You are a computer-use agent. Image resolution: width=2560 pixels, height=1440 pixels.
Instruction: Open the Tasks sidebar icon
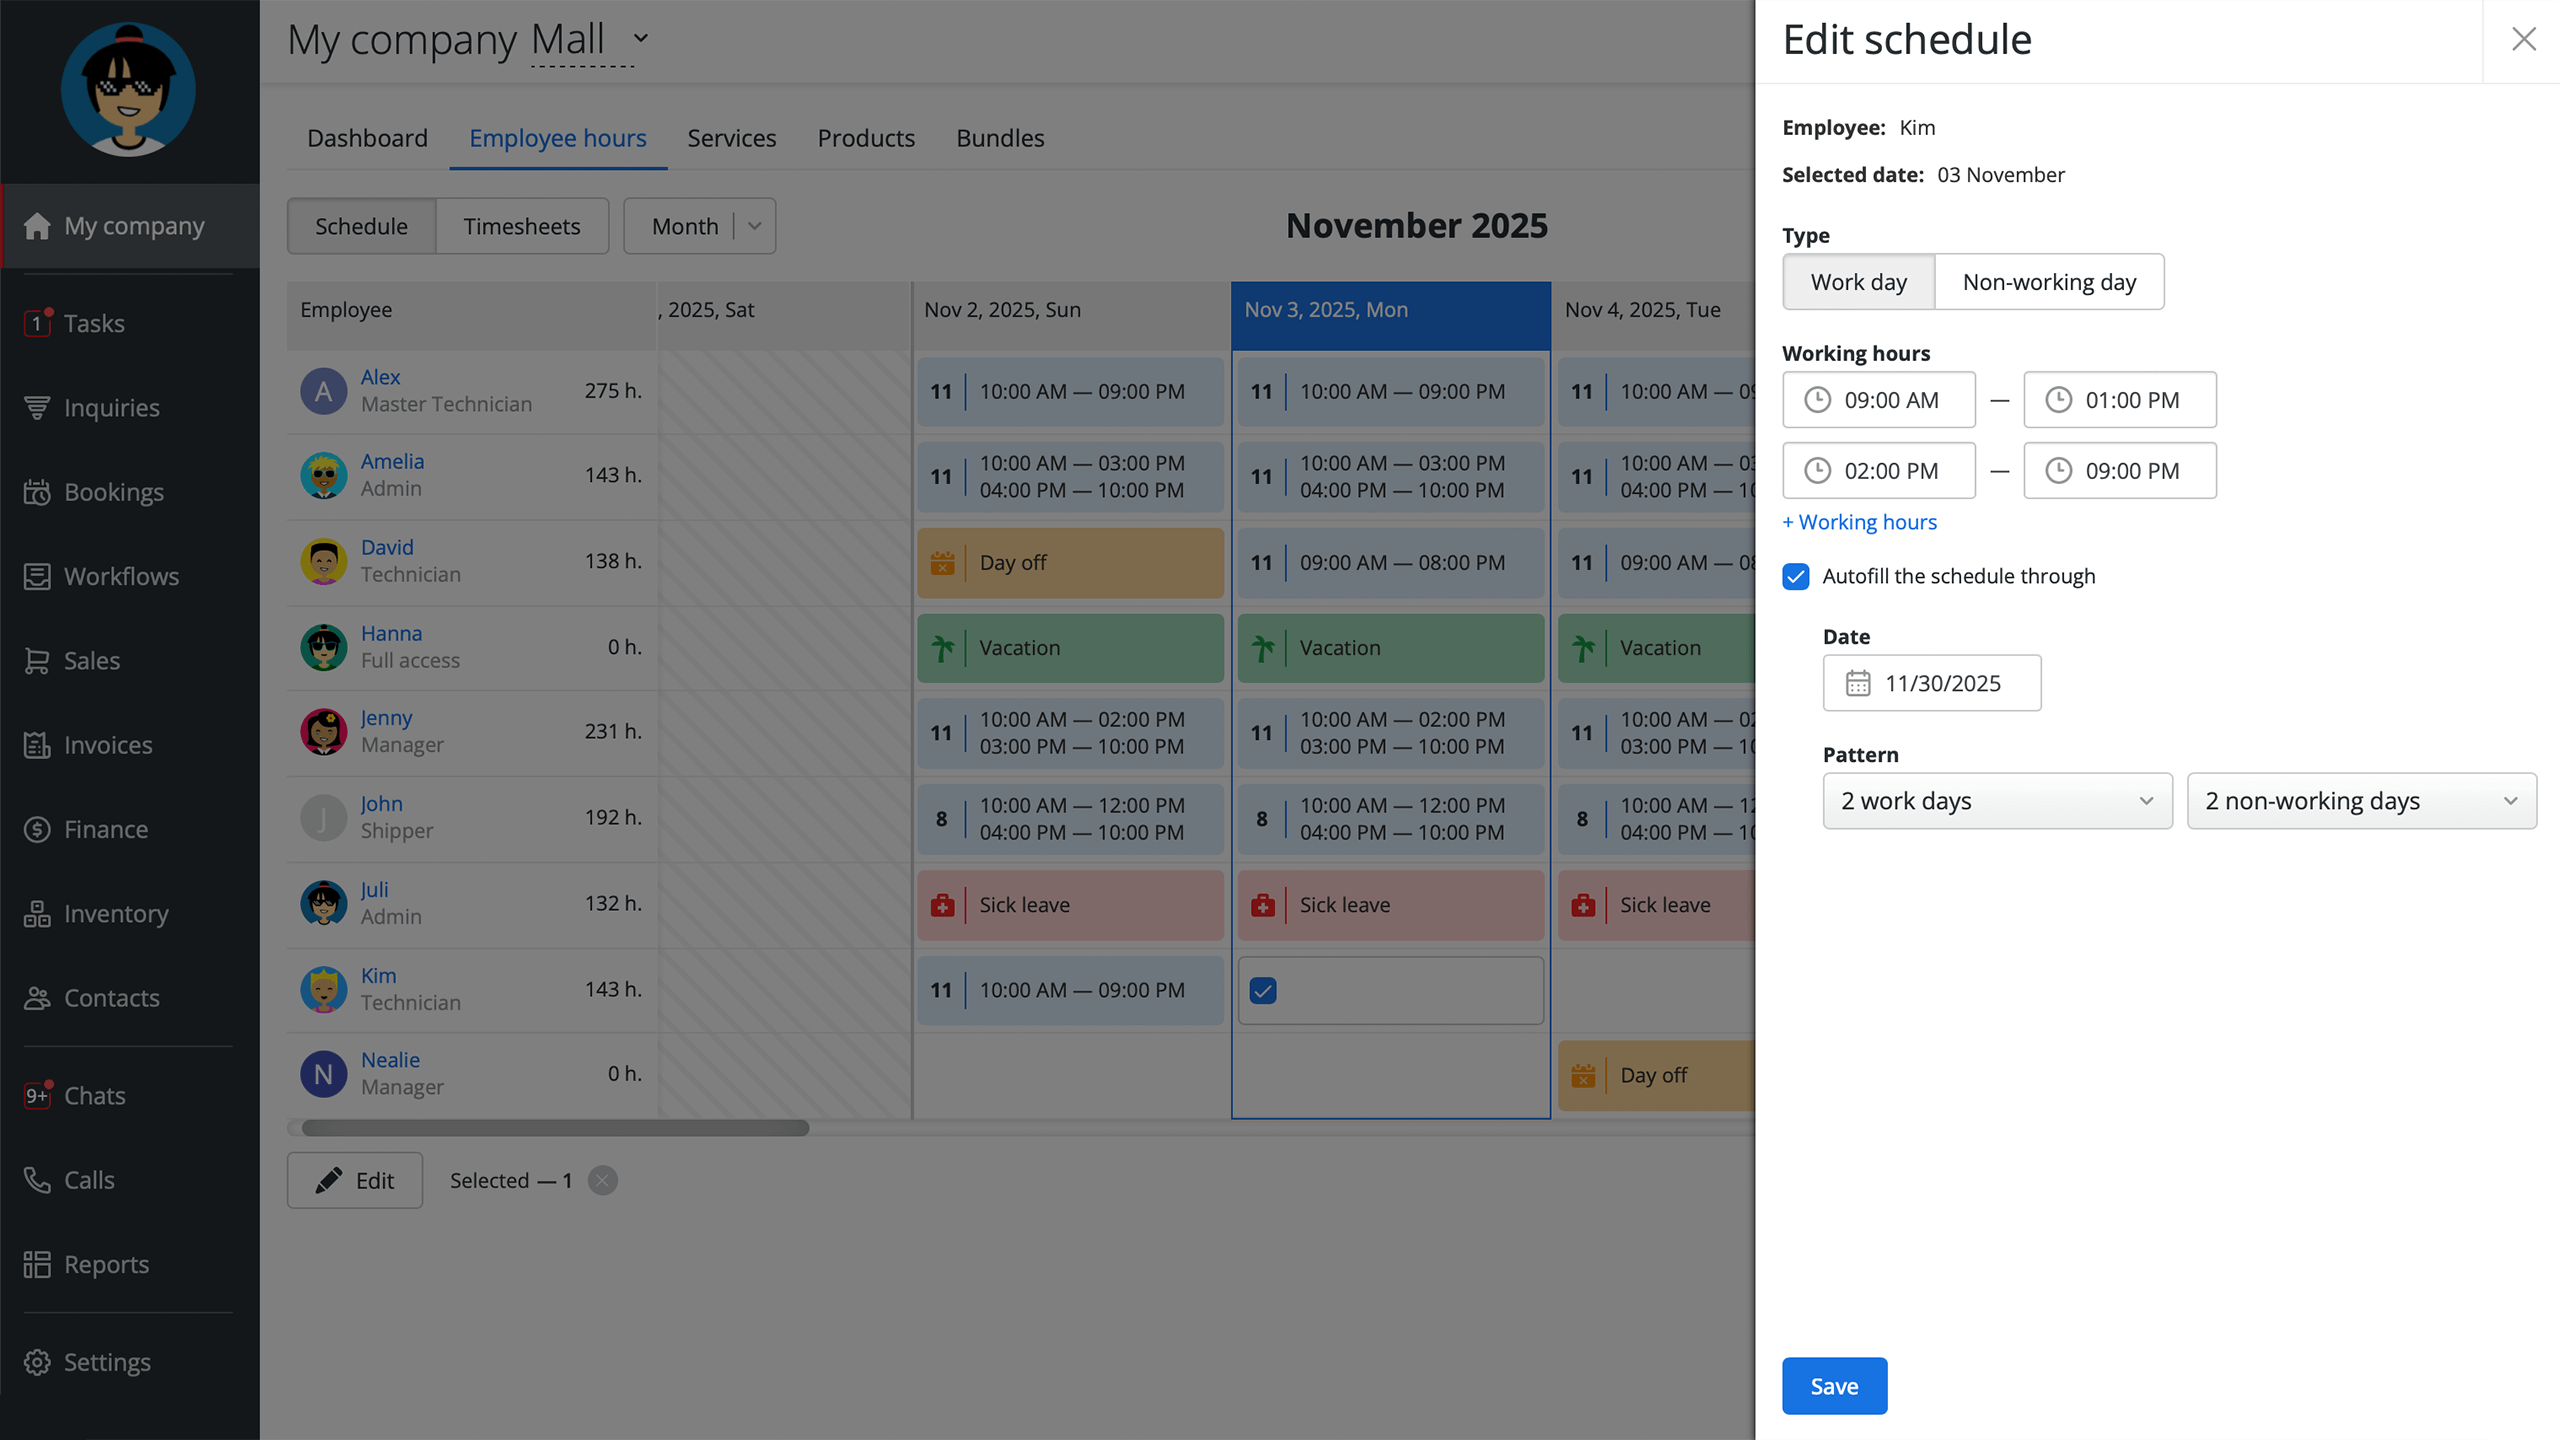tap(37, 323)
